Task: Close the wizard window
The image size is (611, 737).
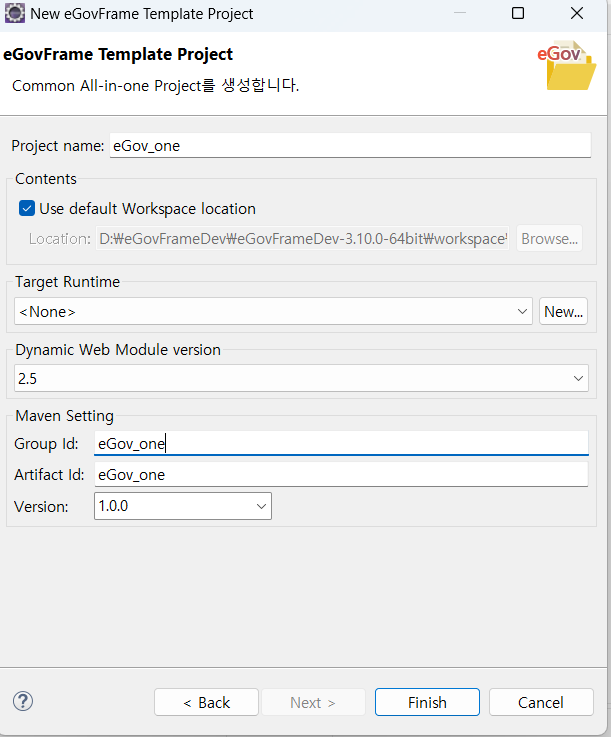Action: tap(577, 13)
